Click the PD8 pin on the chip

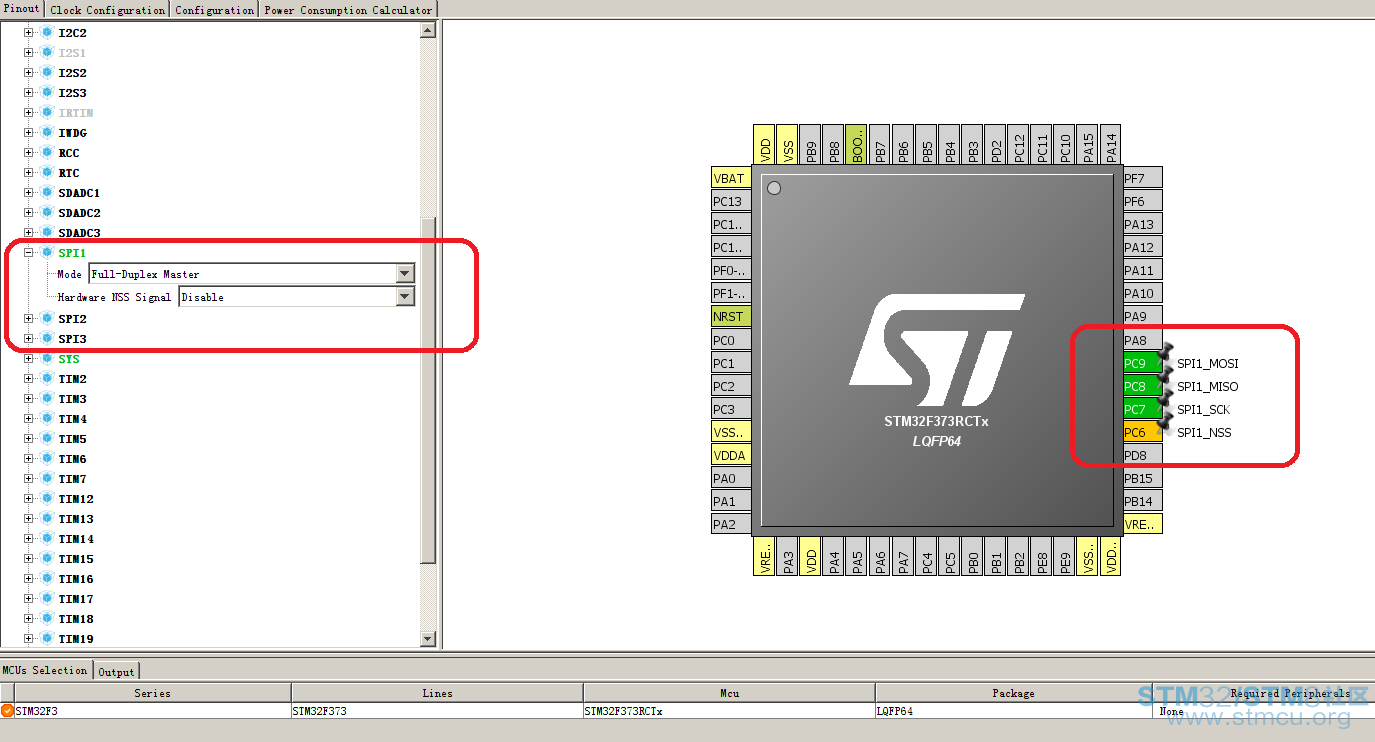(x=1142, y=455)
